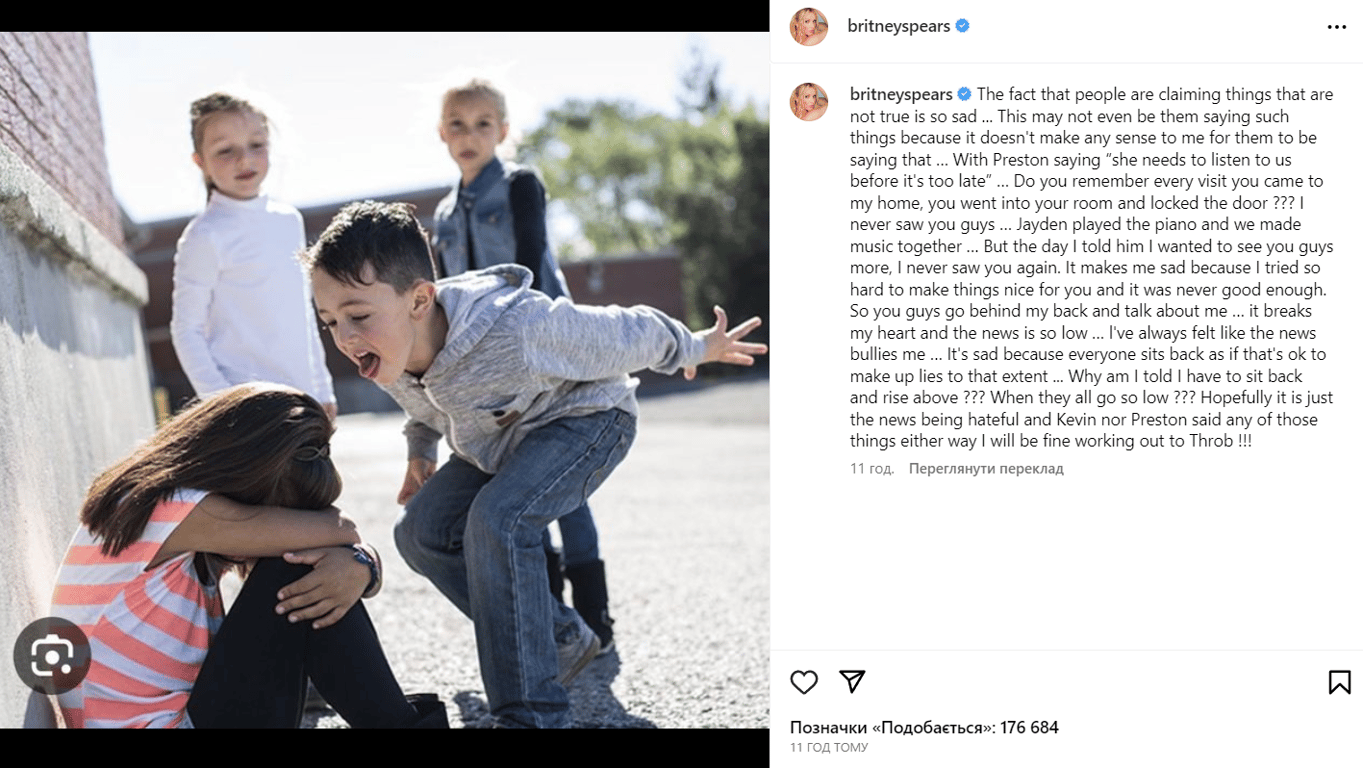
Task: Open profile via the caption avatar picture
Action: [x=809, y=102]
